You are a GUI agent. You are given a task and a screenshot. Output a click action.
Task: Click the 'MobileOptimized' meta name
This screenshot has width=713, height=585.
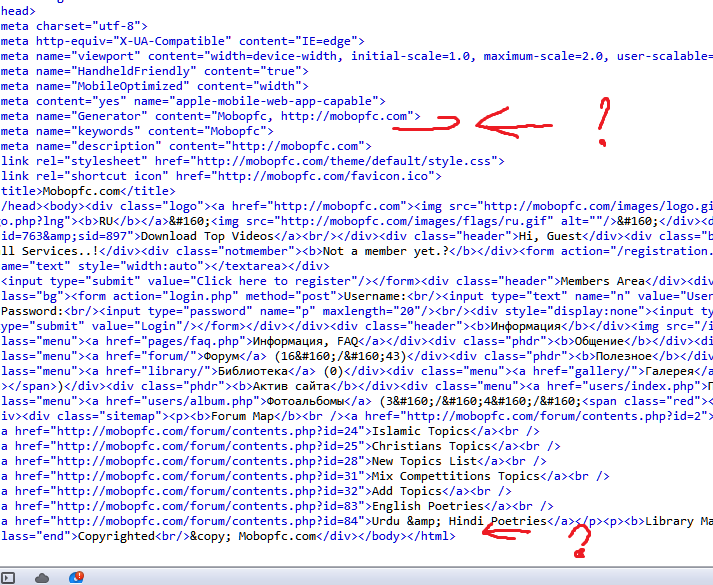point(130,86)
